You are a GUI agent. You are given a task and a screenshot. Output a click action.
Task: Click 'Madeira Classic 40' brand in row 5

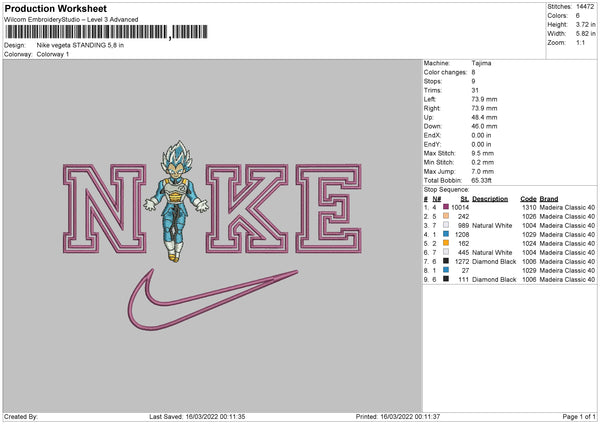pyautogui.click(x=567, y=243)
